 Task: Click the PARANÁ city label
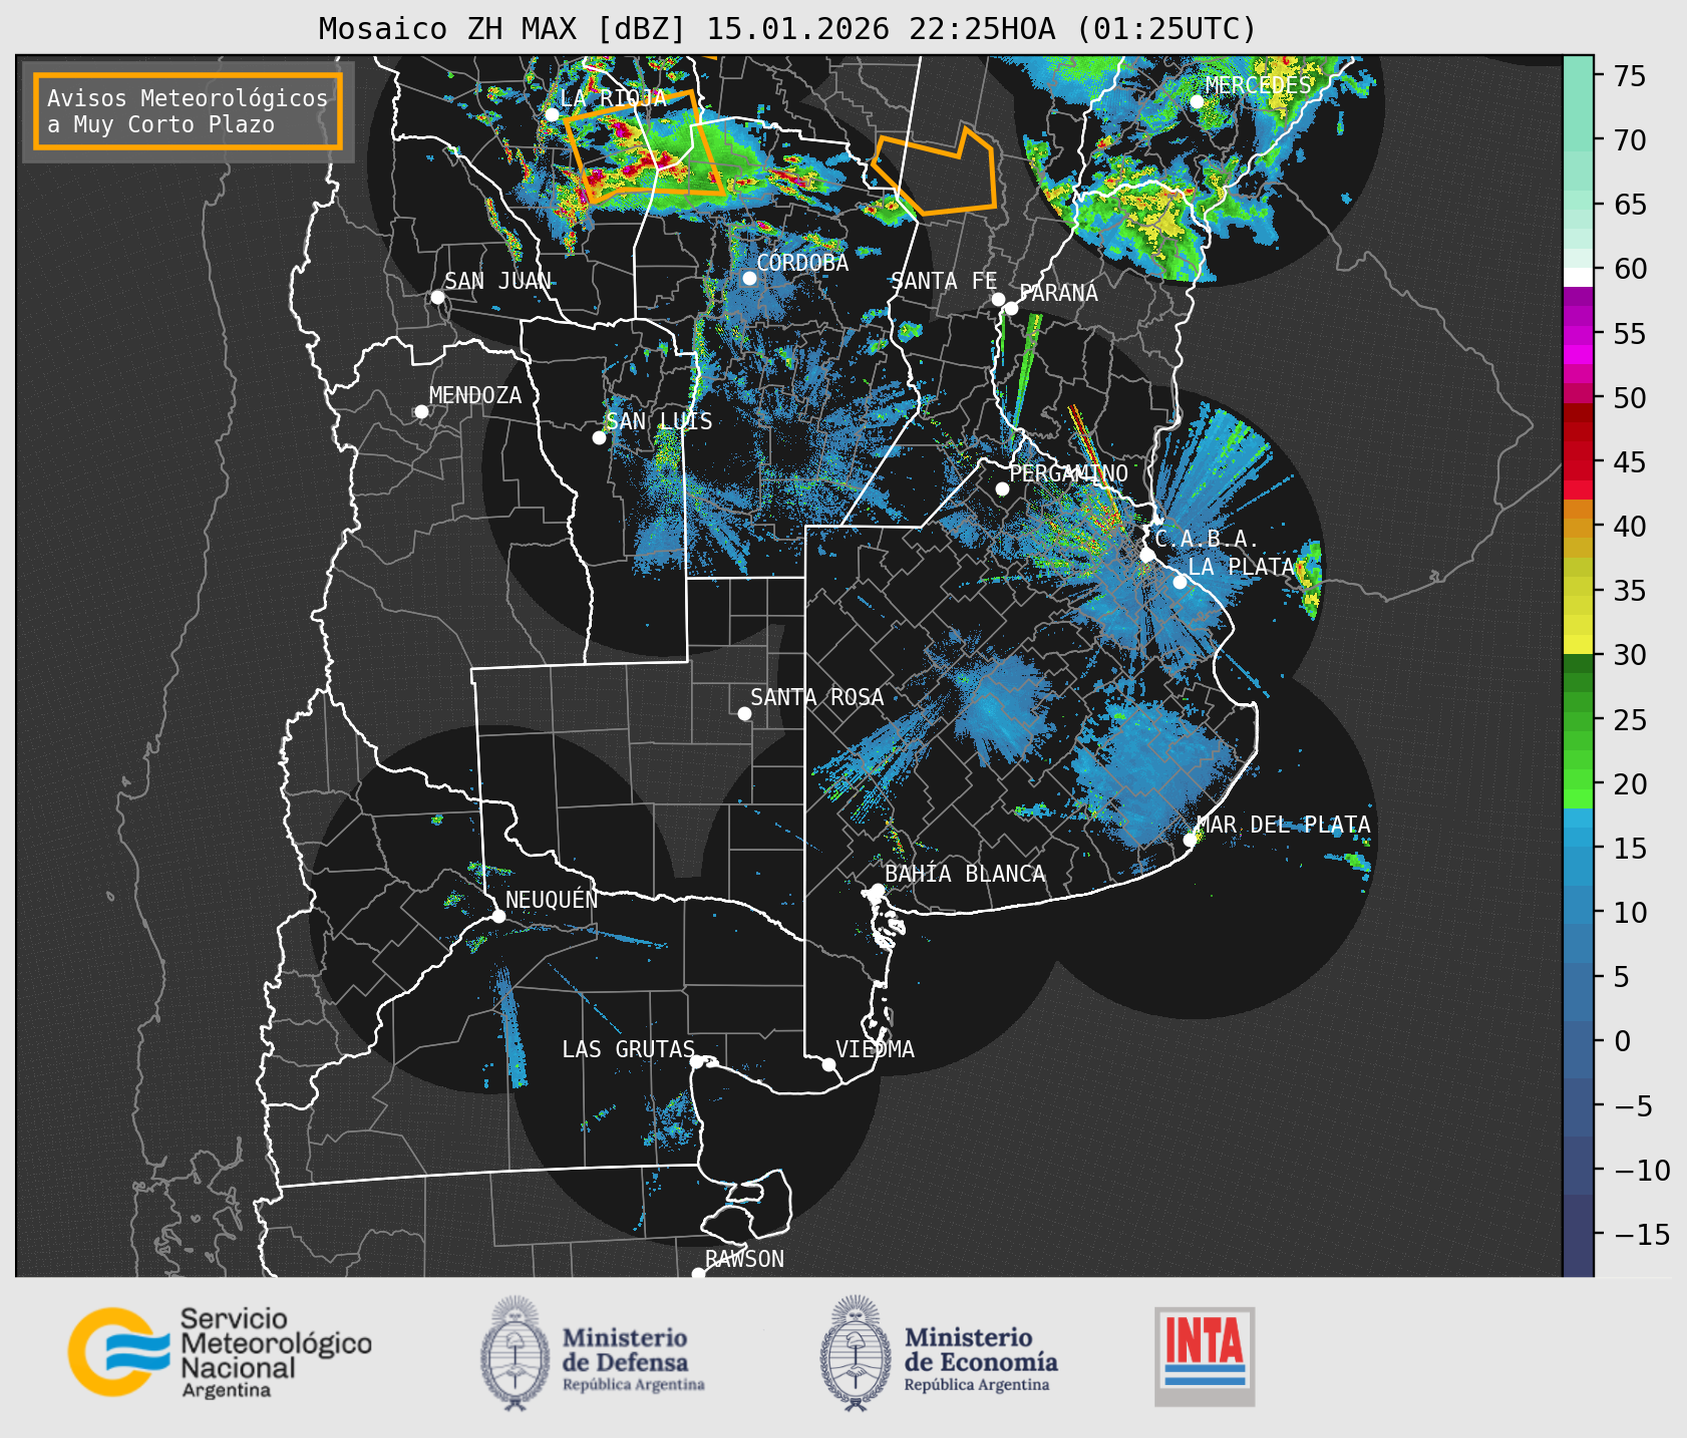click(1058, 293)
